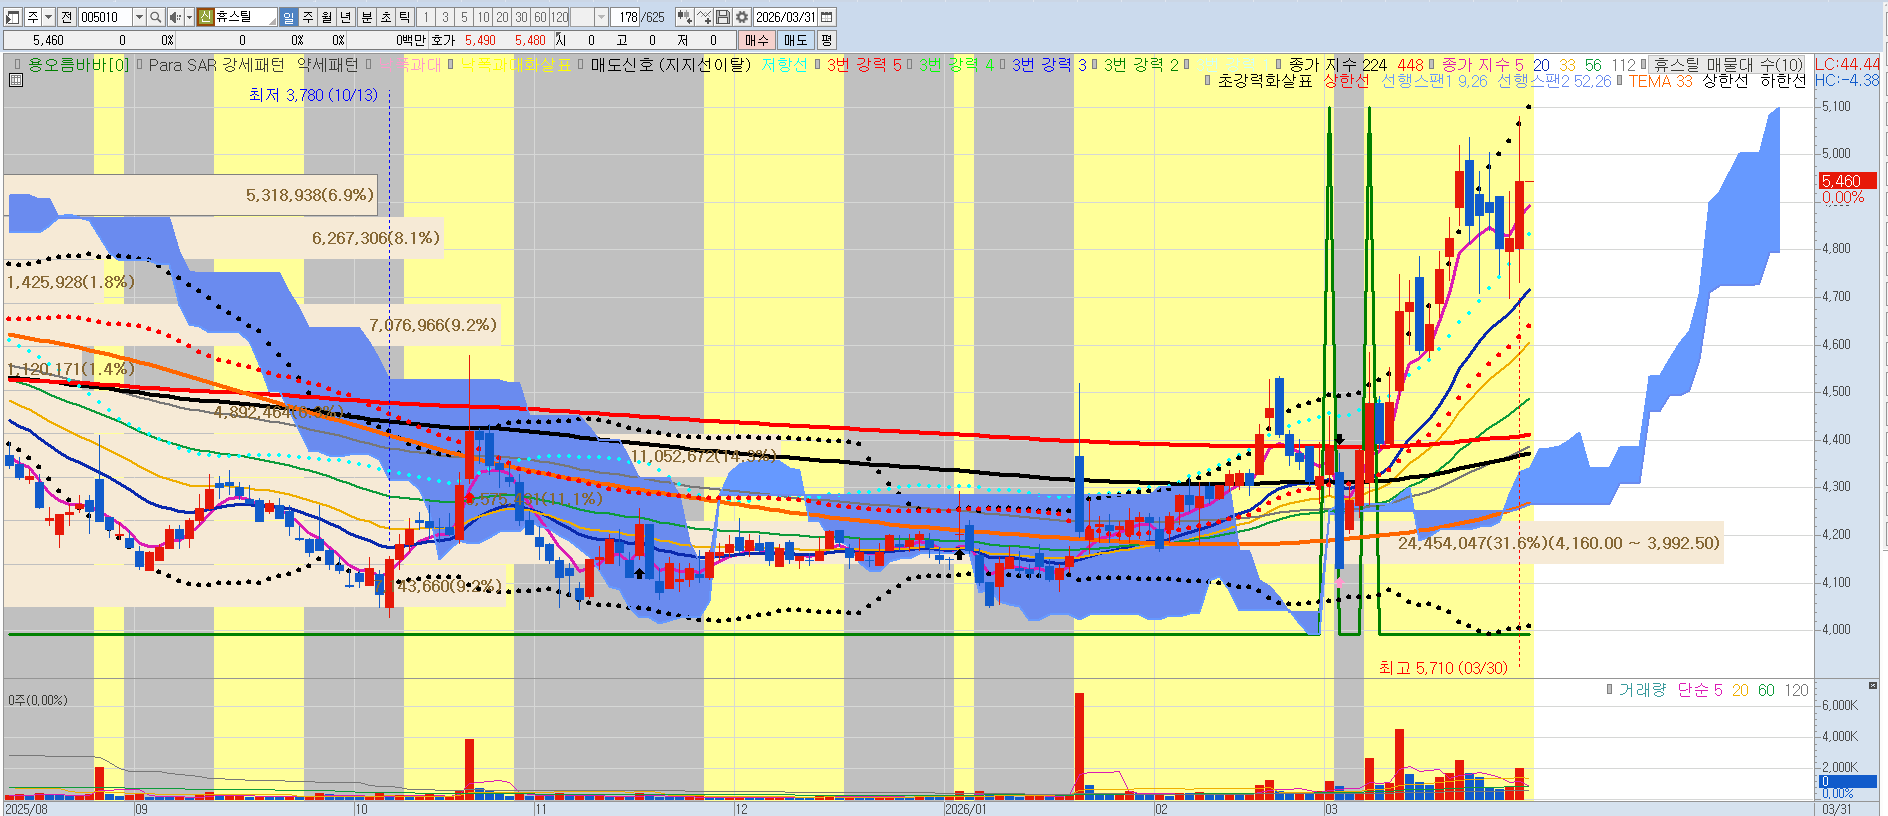Click the LC:44.44 readout
This screenshot has width=1888, height=816.
point(1847,64)
